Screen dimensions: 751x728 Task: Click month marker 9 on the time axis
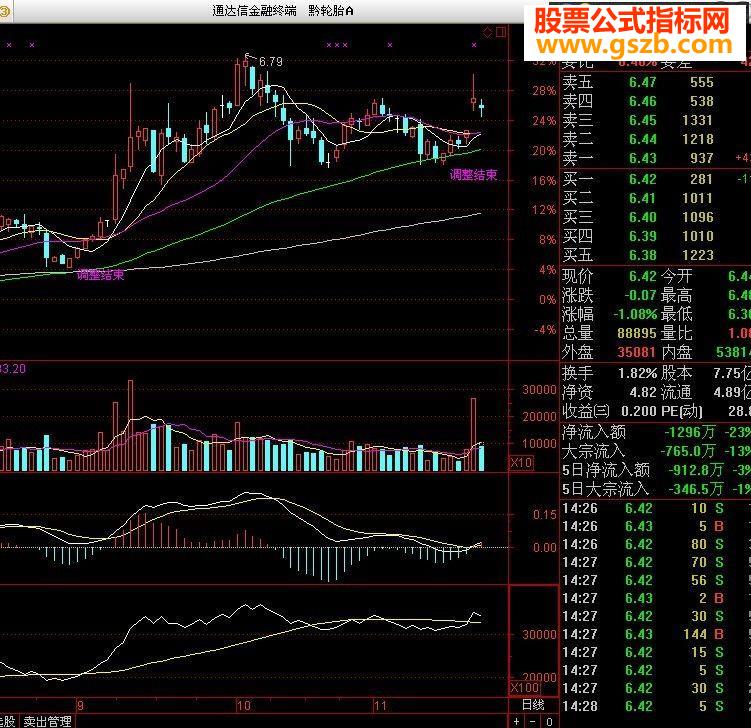pyautogui.click(x=80, y=705)
